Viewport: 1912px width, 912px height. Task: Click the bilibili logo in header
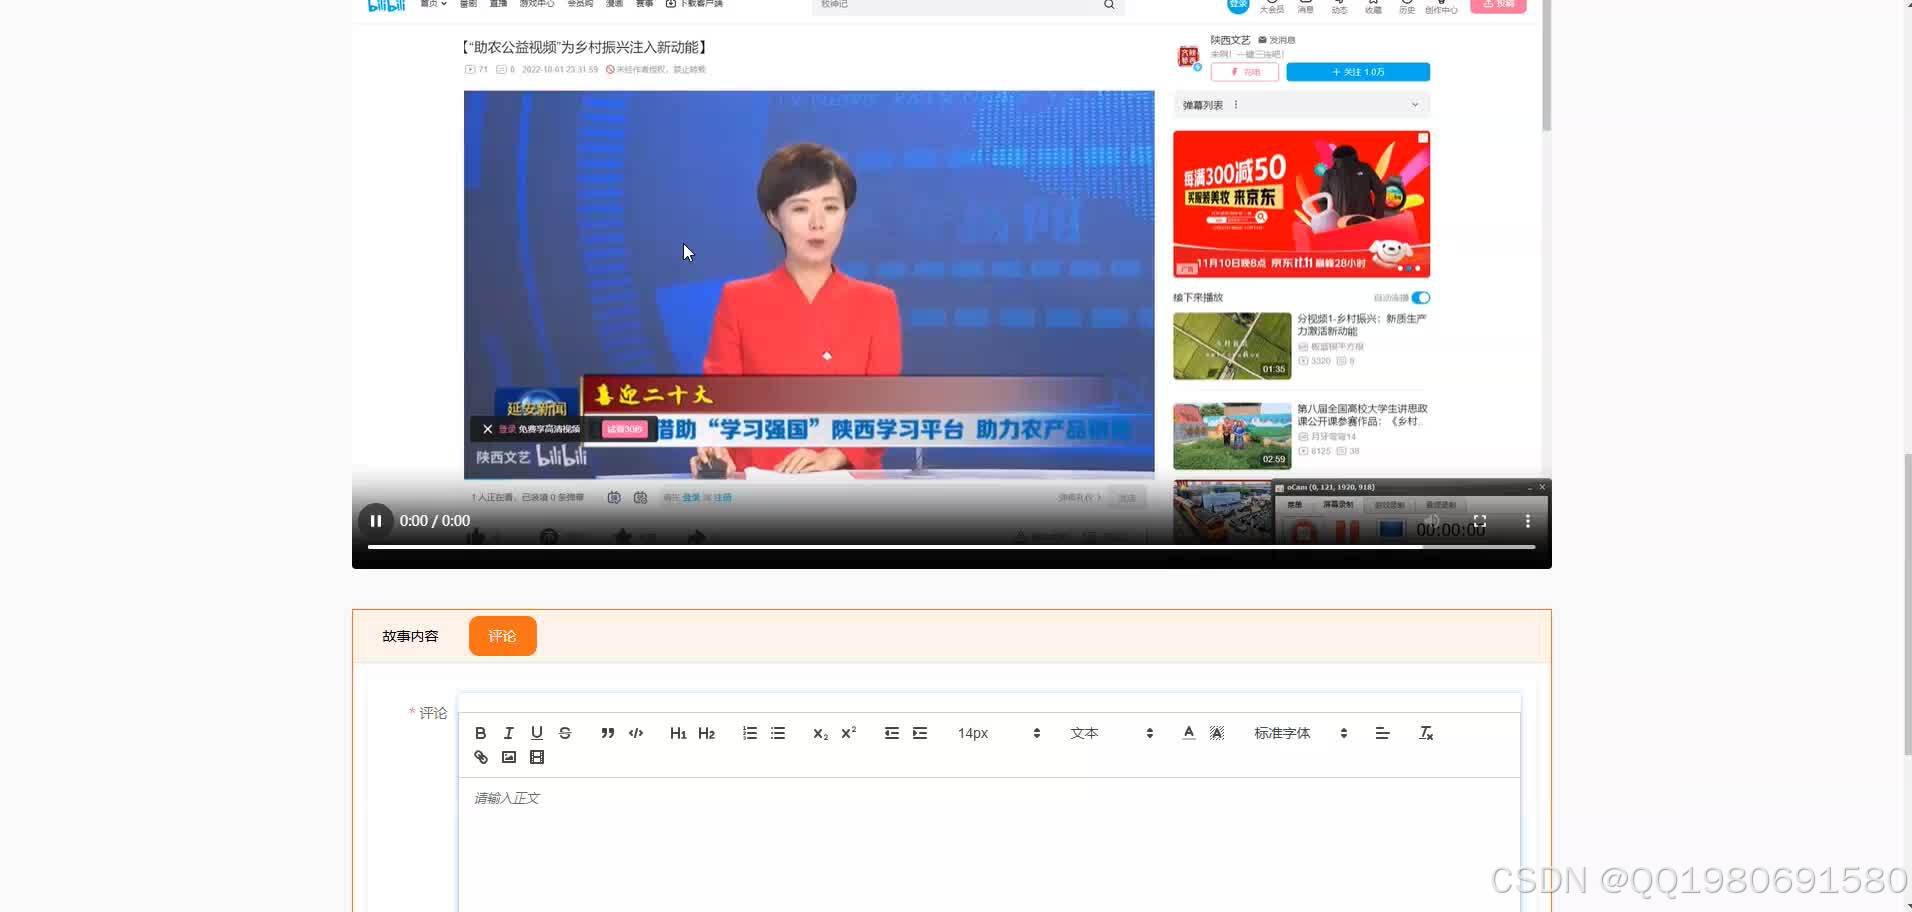(386, 5)
